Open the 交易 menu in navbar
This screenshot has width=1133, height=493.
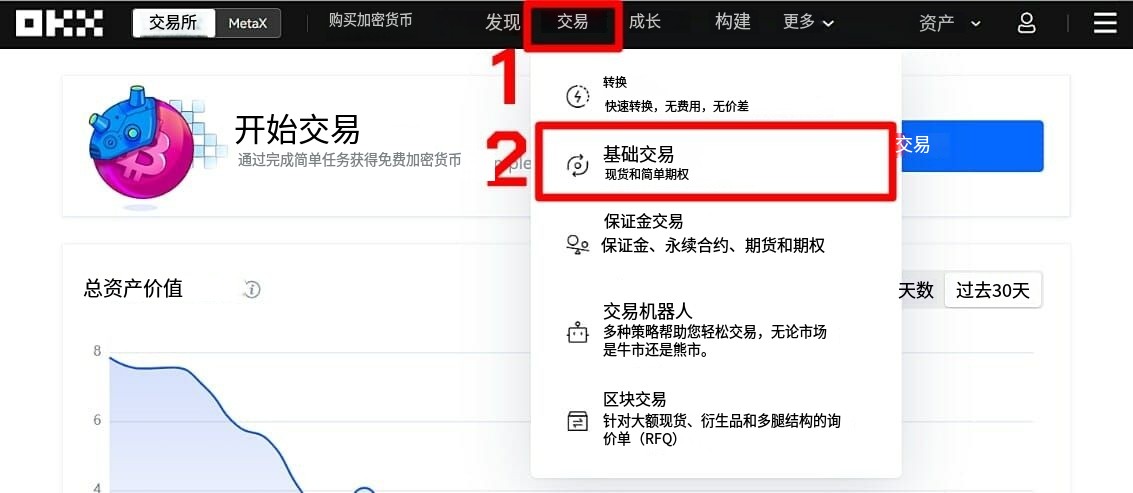click(572, 22)
